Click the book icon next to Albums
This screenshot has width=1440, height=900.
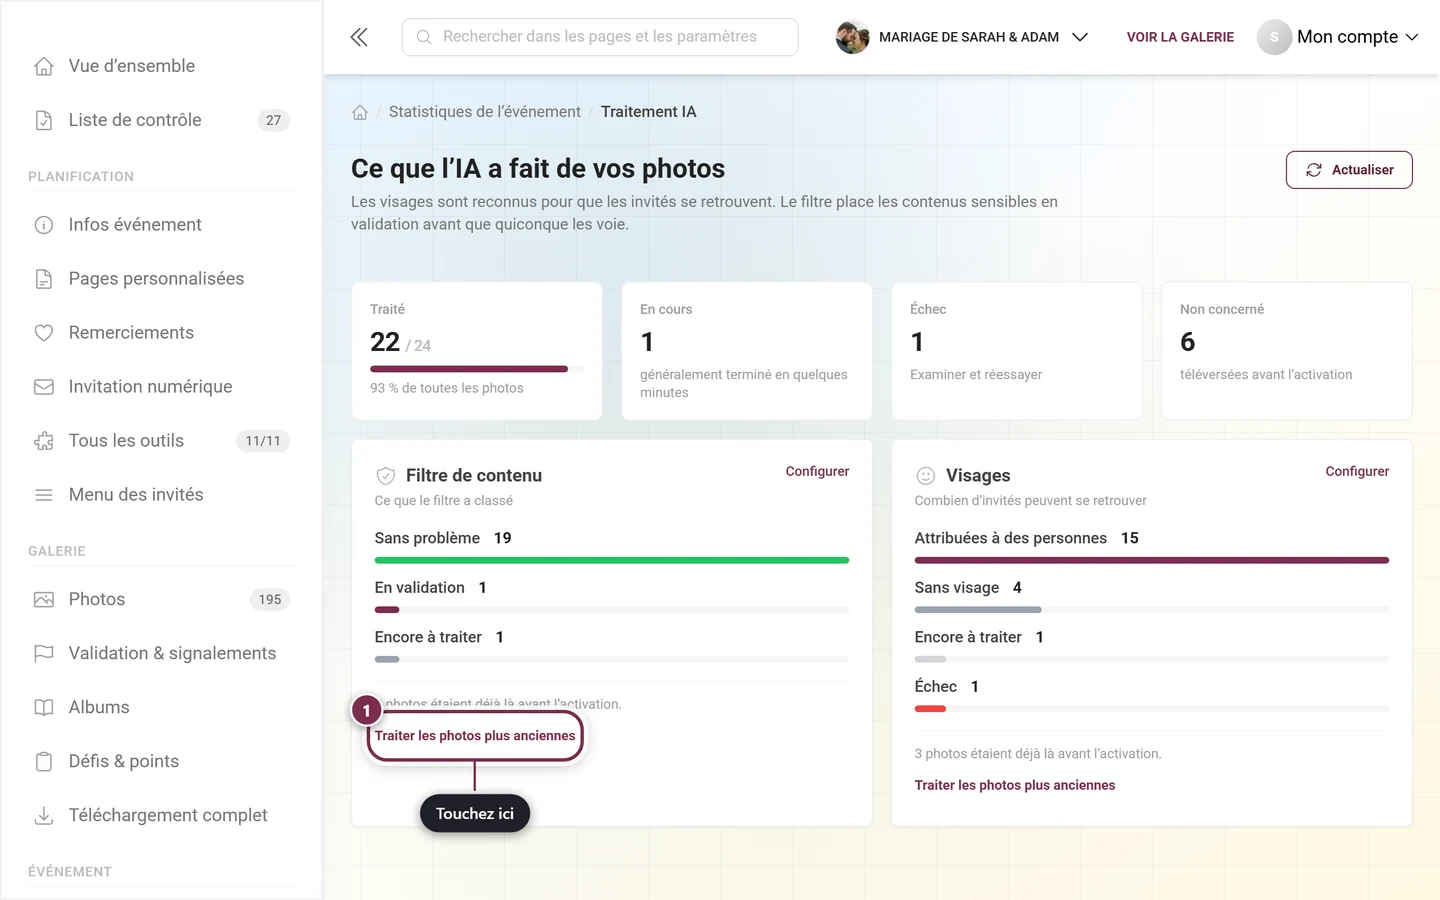[44, 708]
